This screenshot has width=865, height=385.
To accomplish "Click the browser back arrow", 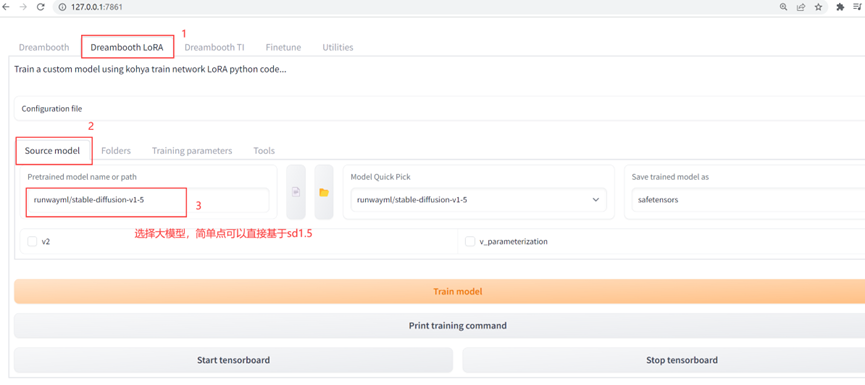I will coord(6,7).
